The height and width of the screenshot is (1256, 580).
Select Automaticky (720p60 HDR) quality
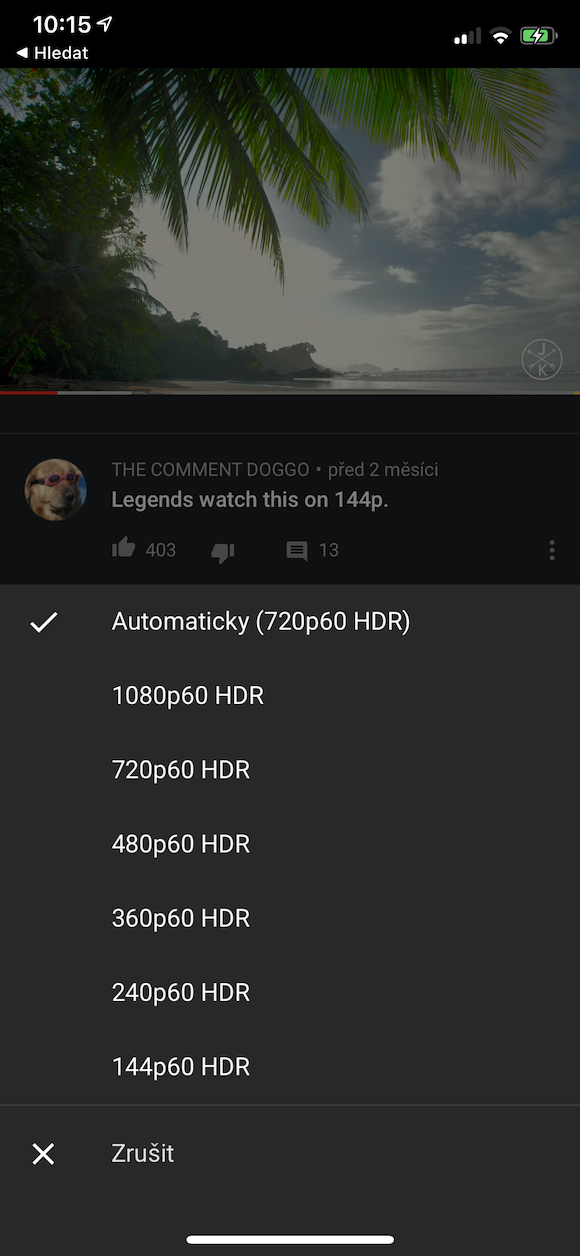[x=290, y=622]
